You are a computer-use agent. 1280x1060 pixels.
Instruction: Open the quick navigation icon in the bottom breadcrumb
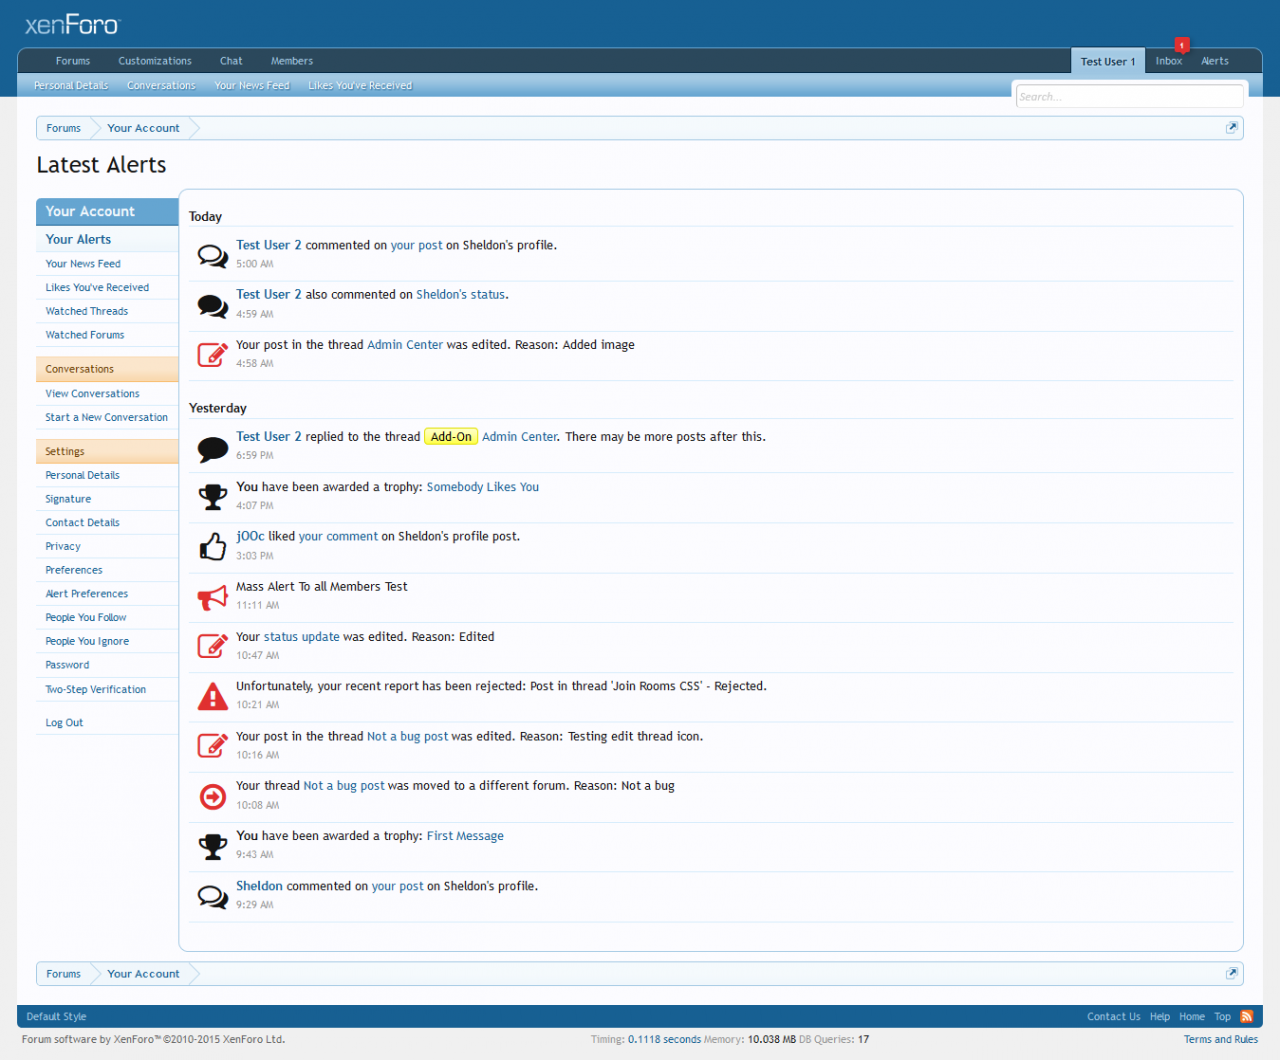tap(1232, 973)
